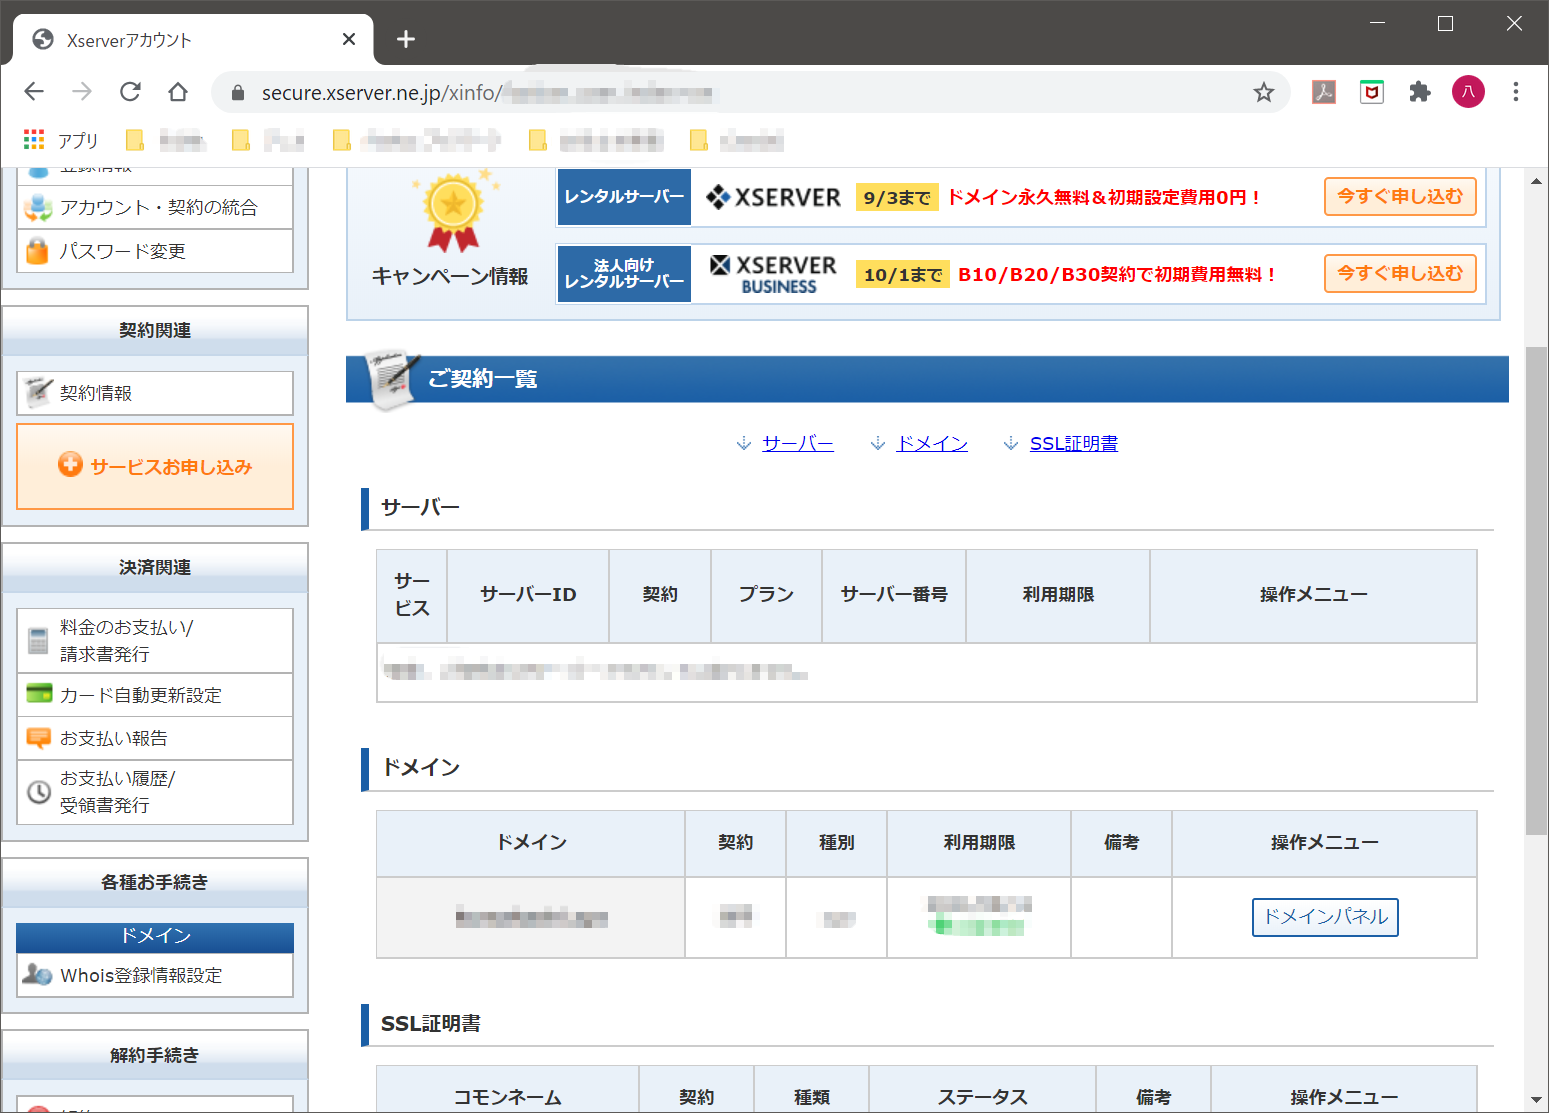The width and height of the screenshot is (1549, 1113).
Task: Click the アプリ bookmarks bar label
Action: (x=78, y=140)
